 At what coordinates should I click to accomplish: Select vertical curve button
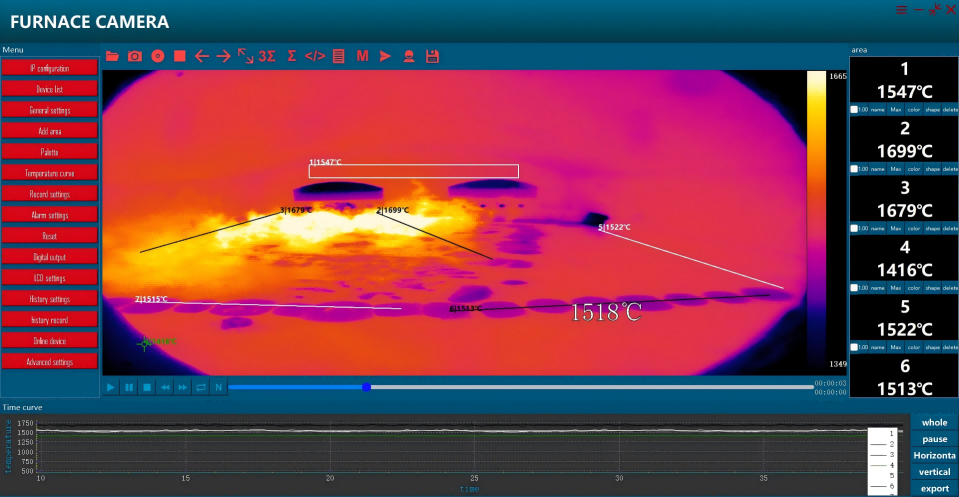(x=934, y=472)
